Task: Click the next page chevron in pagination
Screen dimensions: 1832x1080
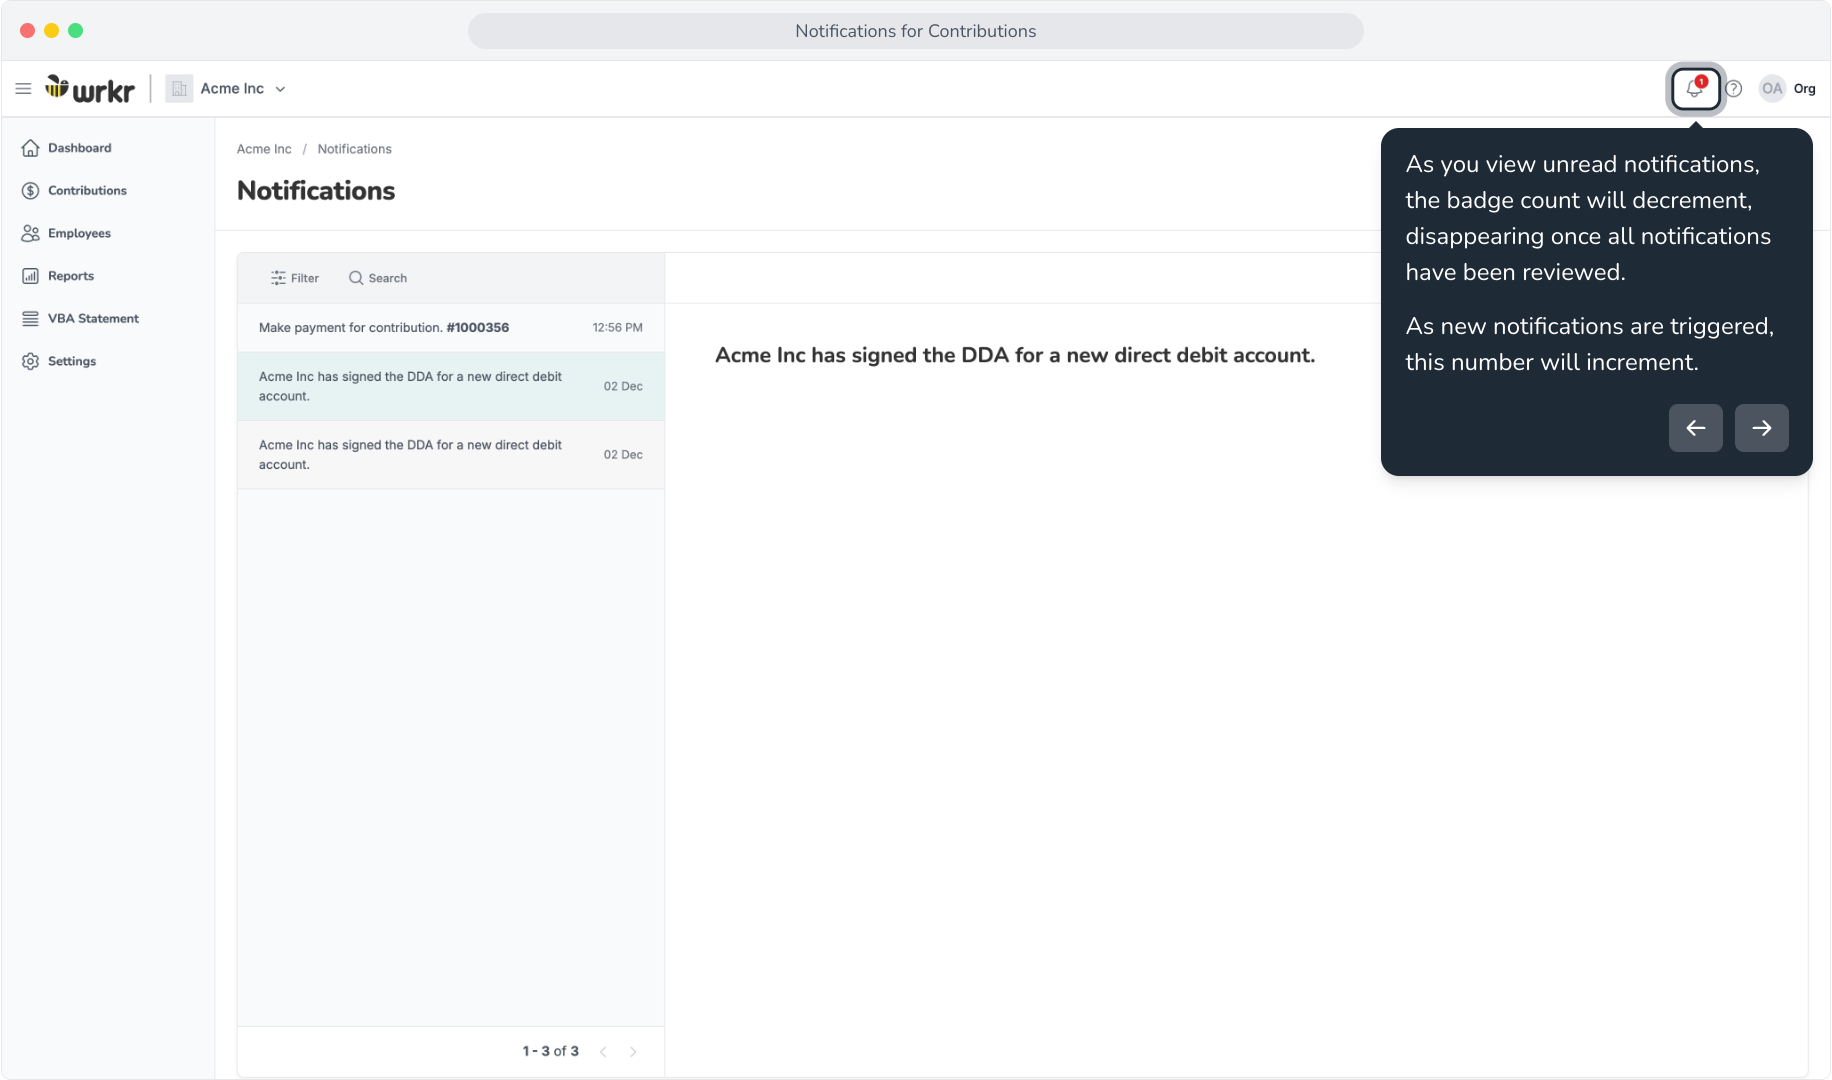Action: pyautogui.click(x=633, y=1052)
